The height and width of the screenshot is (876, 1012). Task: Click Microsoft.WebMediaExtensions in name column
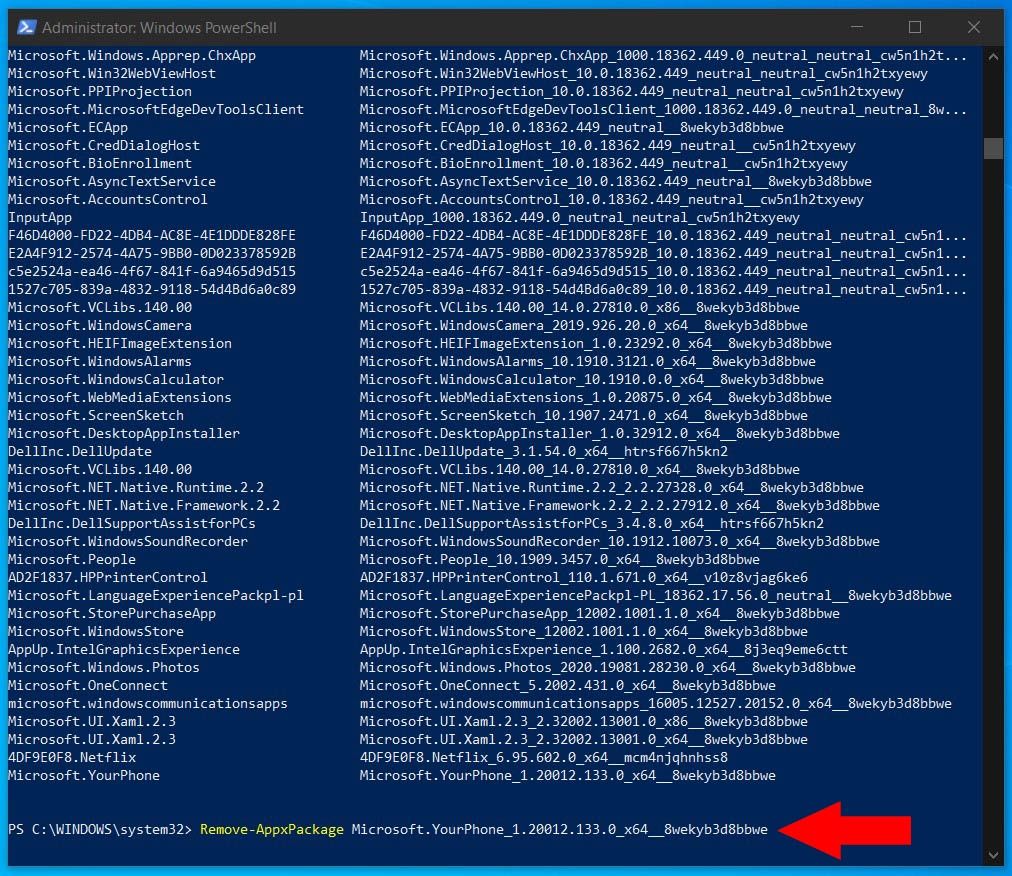(119, 397)
